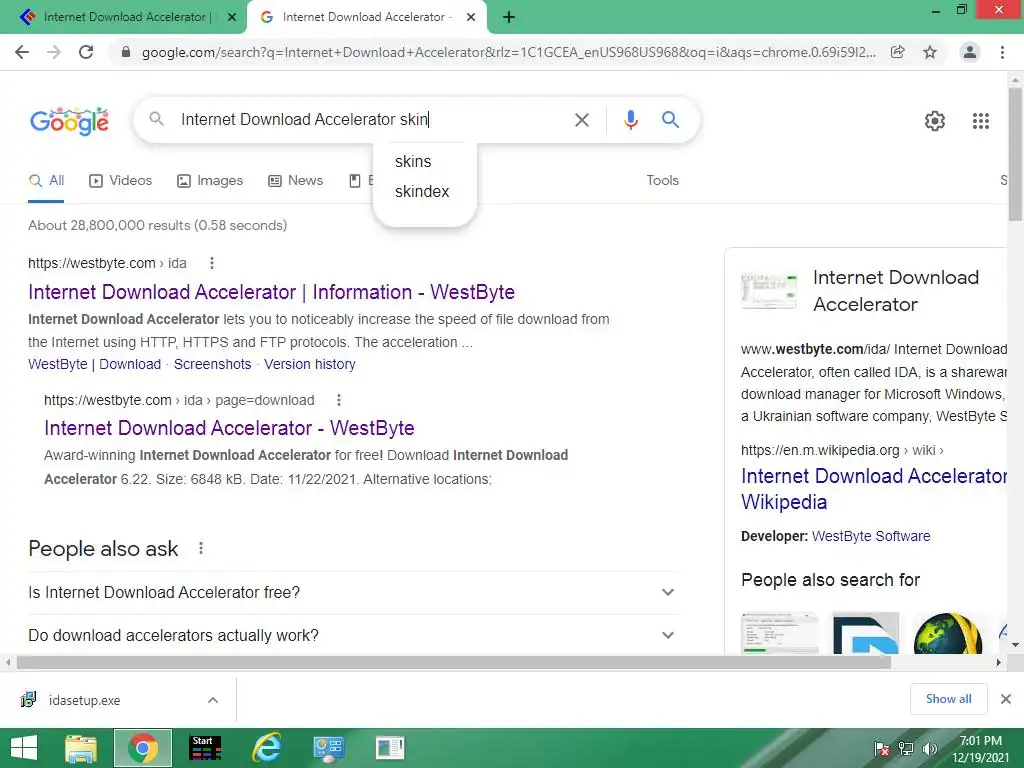Click the vertical scrollbar thumb
1024x768 pixels.
(1016, 155)
